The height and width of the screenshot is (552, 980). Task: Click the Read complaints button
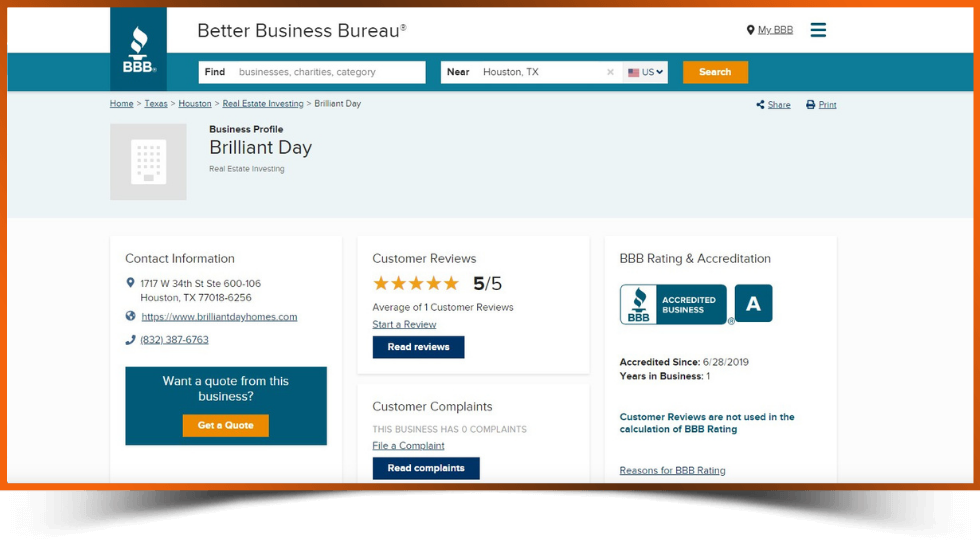tap(426, 468)
